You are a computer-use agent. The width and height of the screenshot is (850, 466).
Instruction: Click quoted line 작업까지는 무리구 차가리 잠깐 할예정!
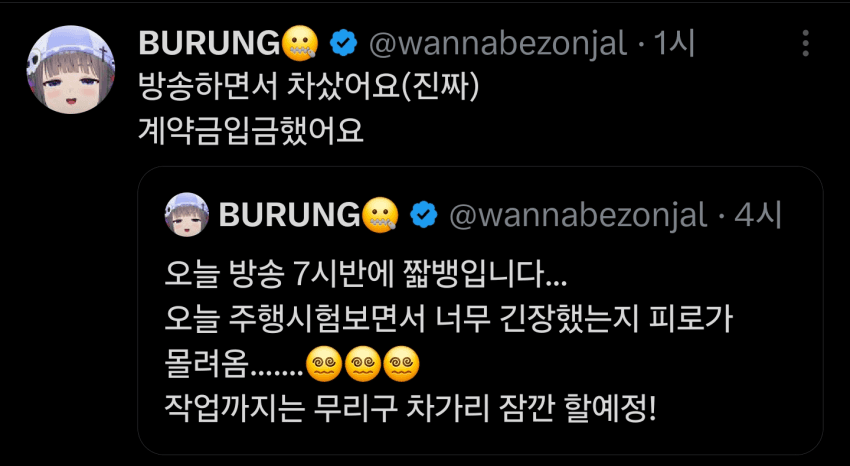pos(410,409)
